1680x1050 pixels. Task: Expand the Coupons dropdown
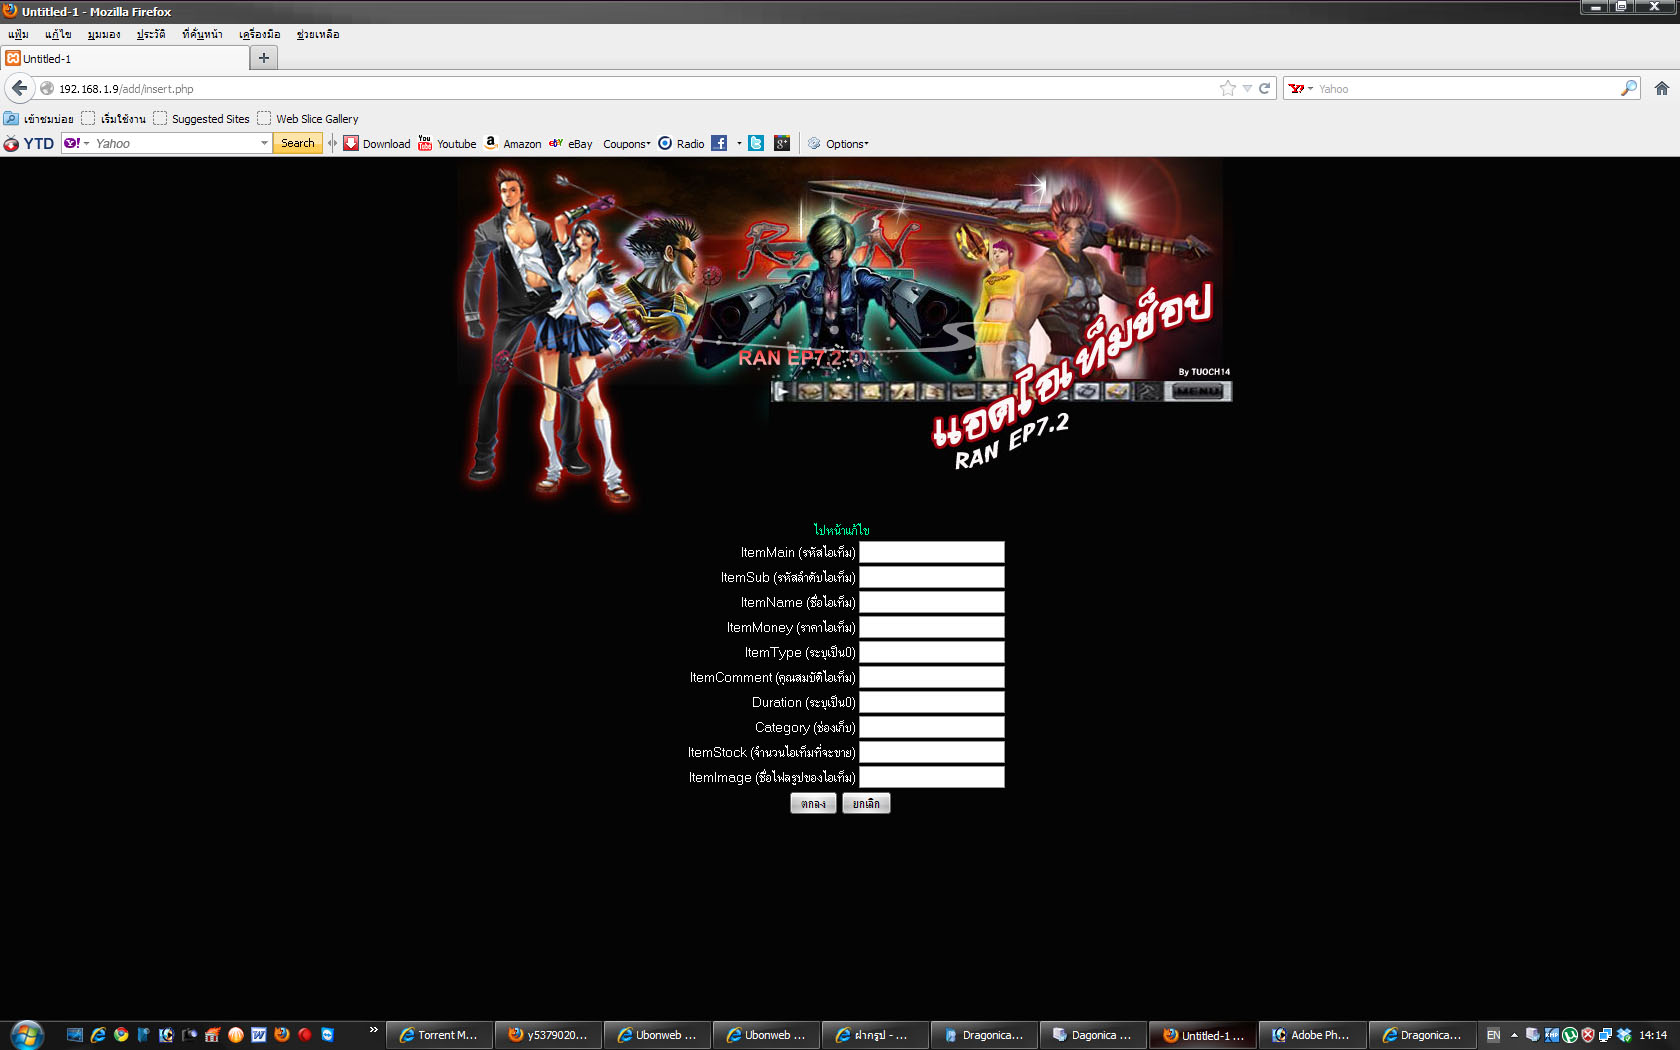[x=627, y=144]
